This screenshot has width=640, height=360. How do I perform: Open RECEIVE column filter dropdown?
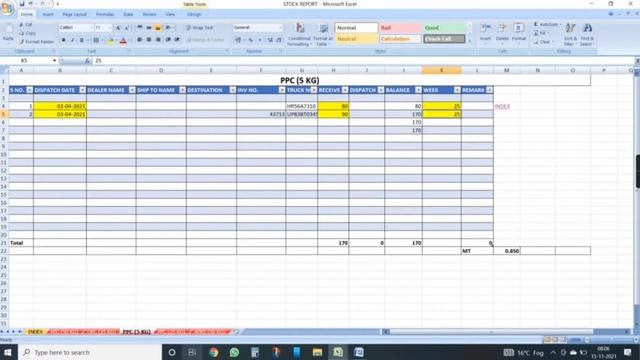(345, 90)
